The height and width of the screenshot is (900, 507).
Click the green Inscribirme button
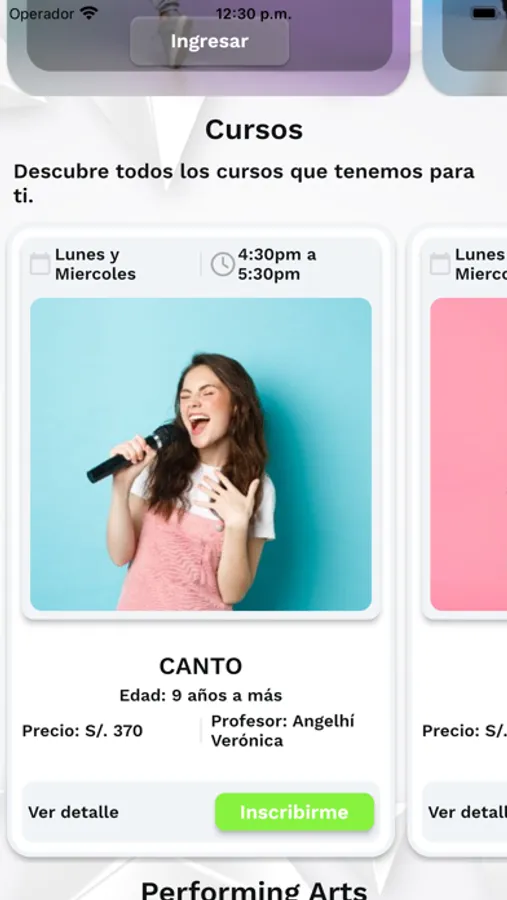point(295,812)
